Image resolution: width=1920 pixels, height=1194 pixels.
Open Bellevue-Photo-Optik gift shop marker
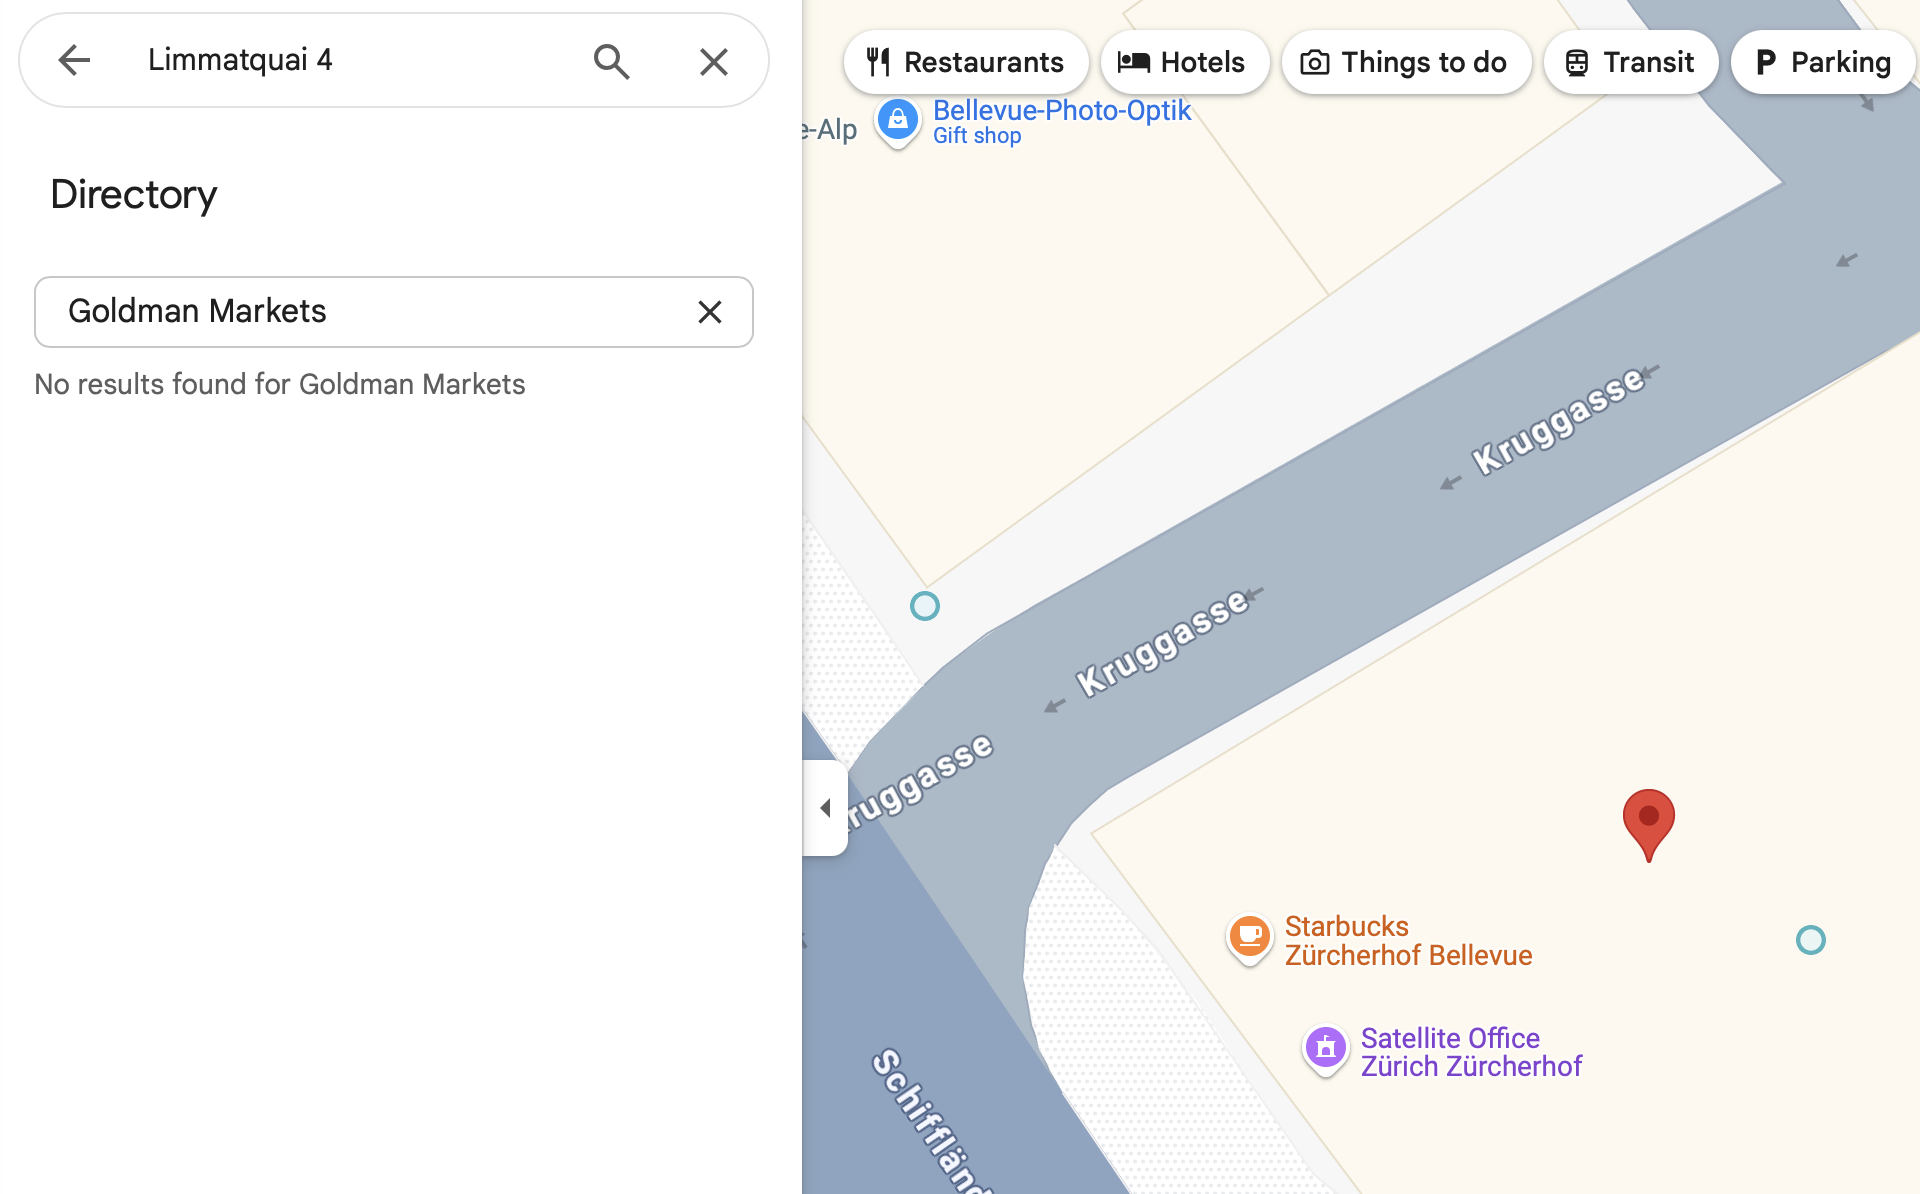tap(898, 120)
